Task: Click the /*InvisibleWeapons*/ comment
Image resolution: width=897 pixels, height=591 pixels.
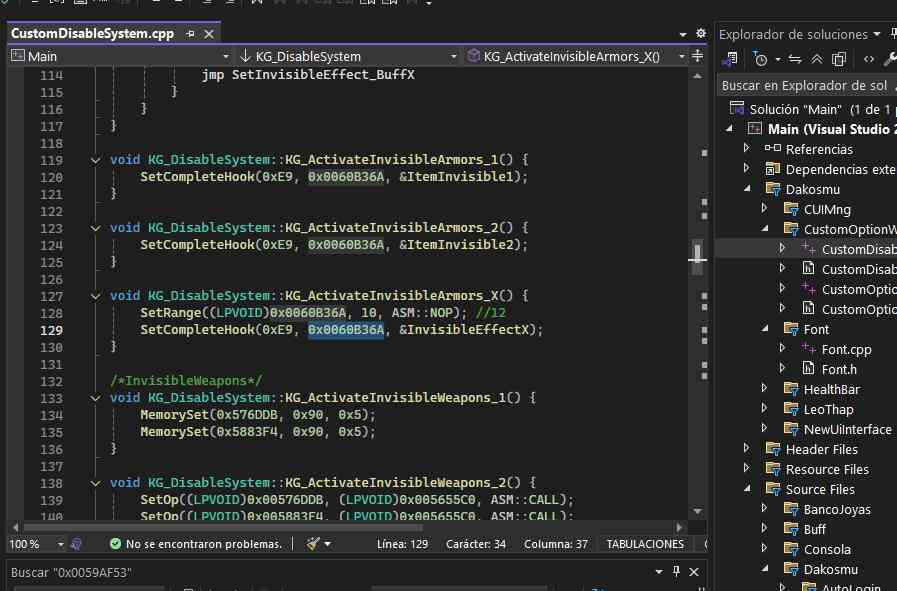Action: point(186,380)
